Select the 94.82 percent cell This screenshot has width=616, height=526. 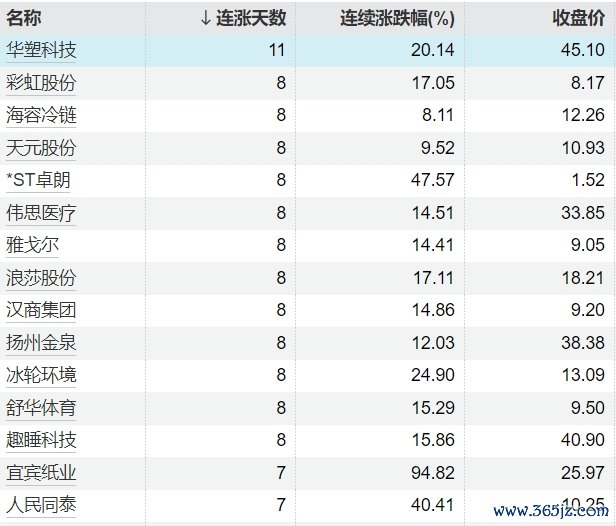point(433,473)
